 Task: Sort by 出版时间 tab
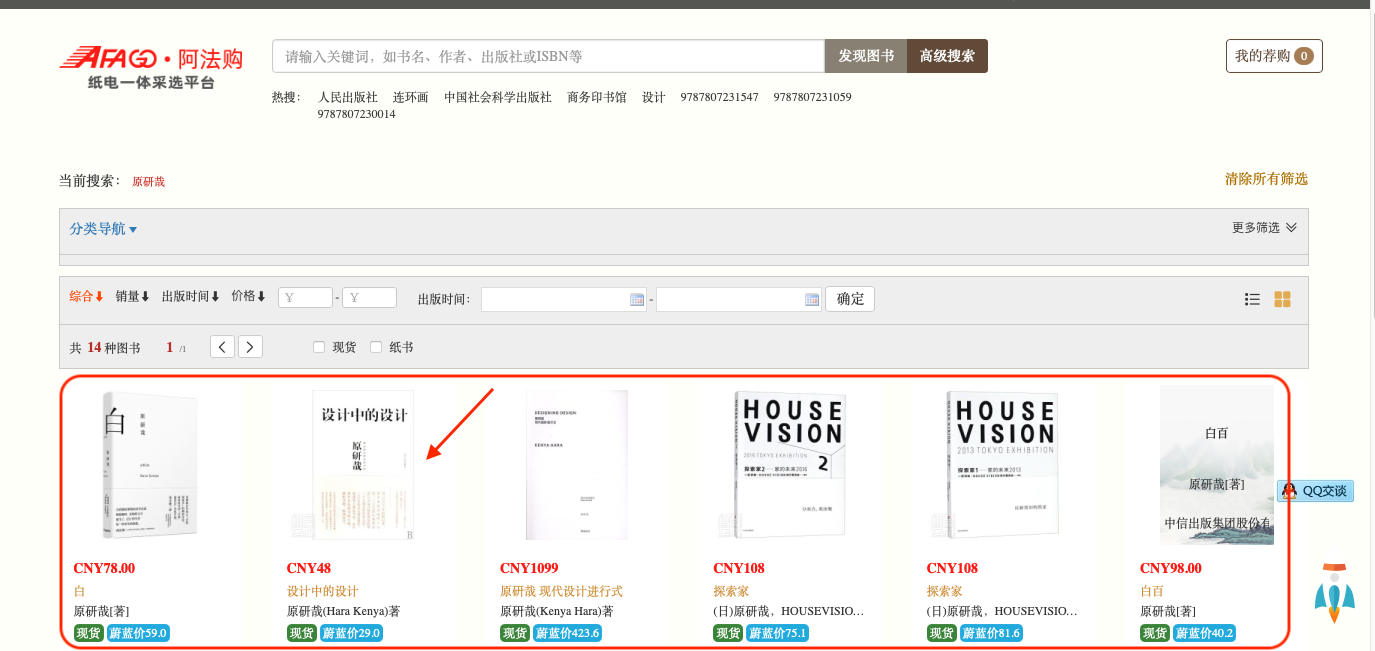coord(190,297)
